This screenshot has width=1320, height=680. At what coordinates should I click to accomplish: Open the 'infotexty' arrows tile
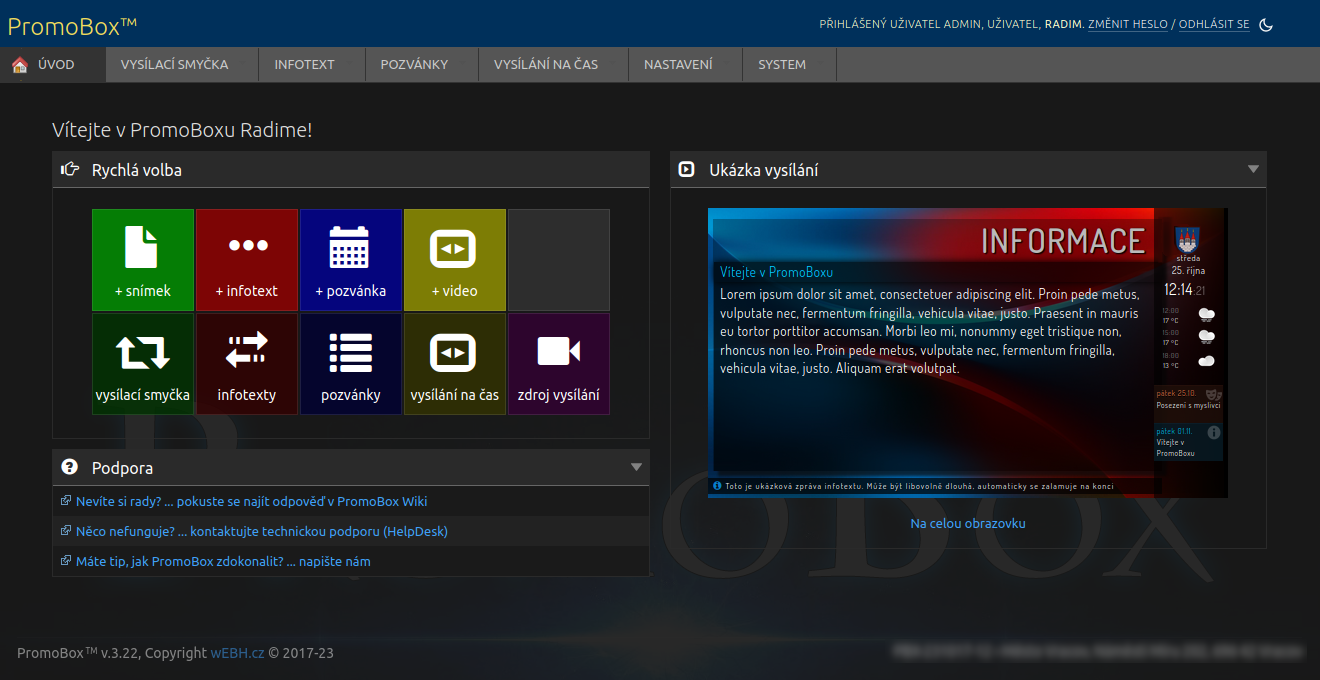pos(247,364)
